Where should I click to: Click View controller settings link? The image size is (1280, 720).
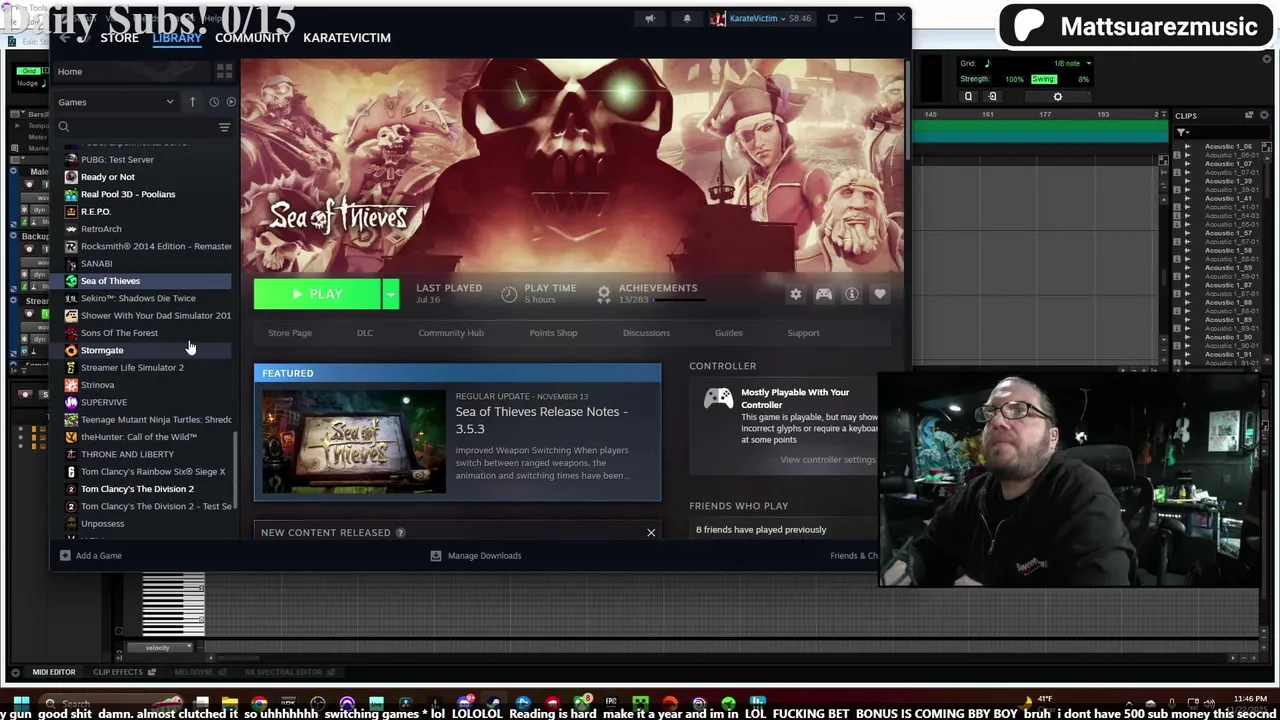click(827, 460)
